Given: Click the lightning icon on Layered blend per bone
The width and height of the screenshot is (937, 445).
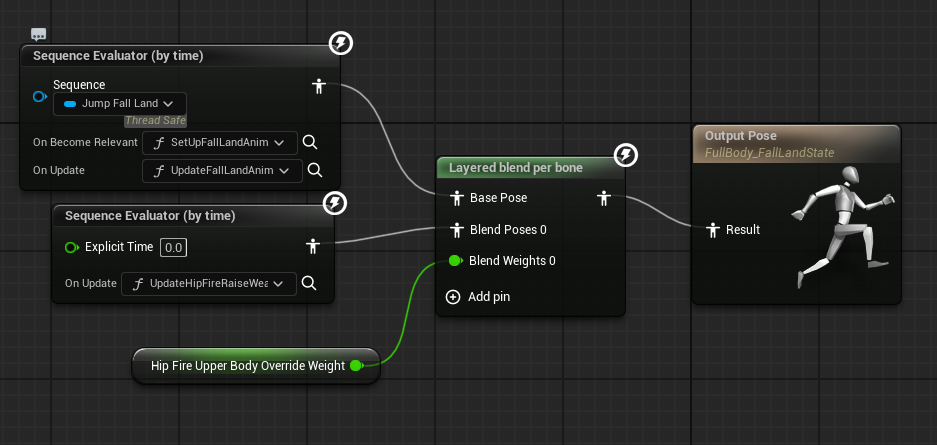Looking at the screenshot, I should click(x=625, y=155).
